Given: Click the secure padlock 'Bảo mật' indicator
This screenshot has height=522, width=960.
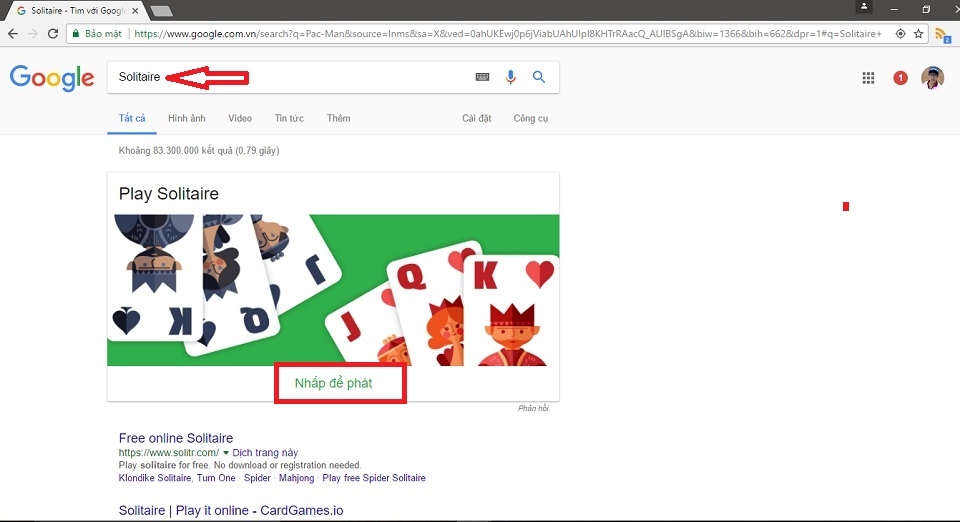Looking at the screenshot, I should 97,34.
